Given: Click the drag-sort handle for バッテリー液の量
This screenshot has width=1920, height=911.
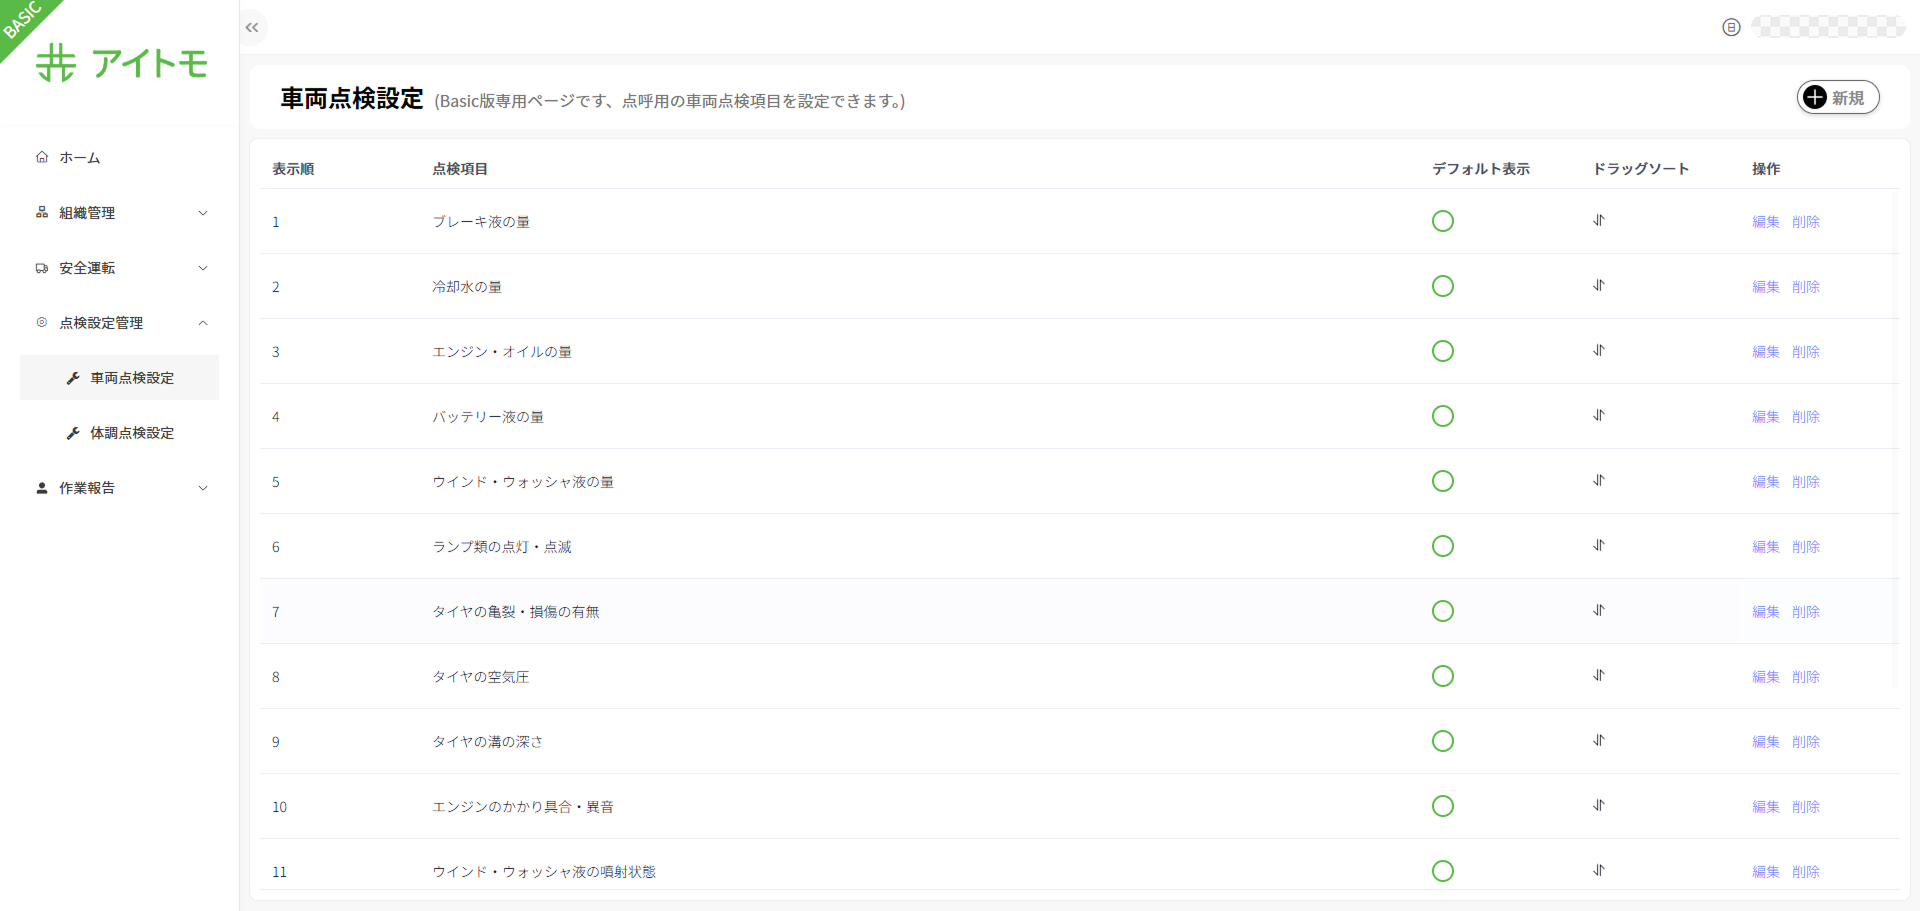Looking at the screenshot, I should pos(1599,416).
